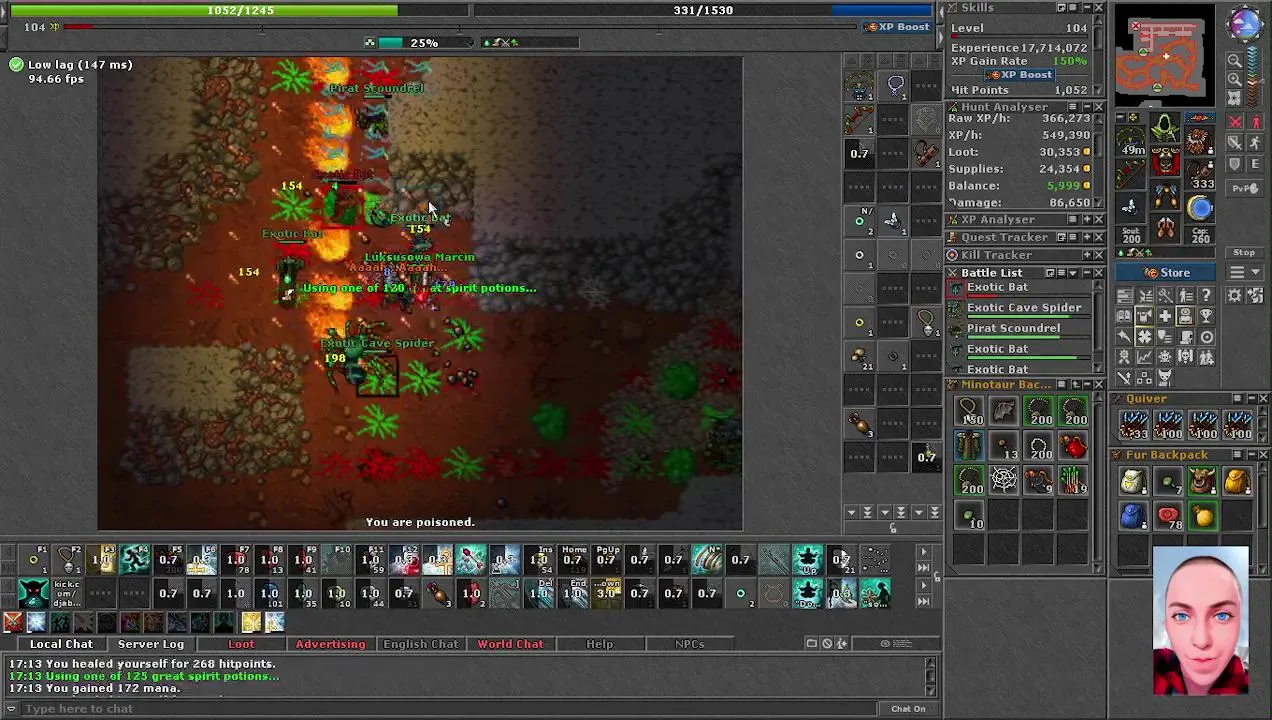Toggle the red standing figure stance icon
The image size is (1272, 720).
point(1255,121)
